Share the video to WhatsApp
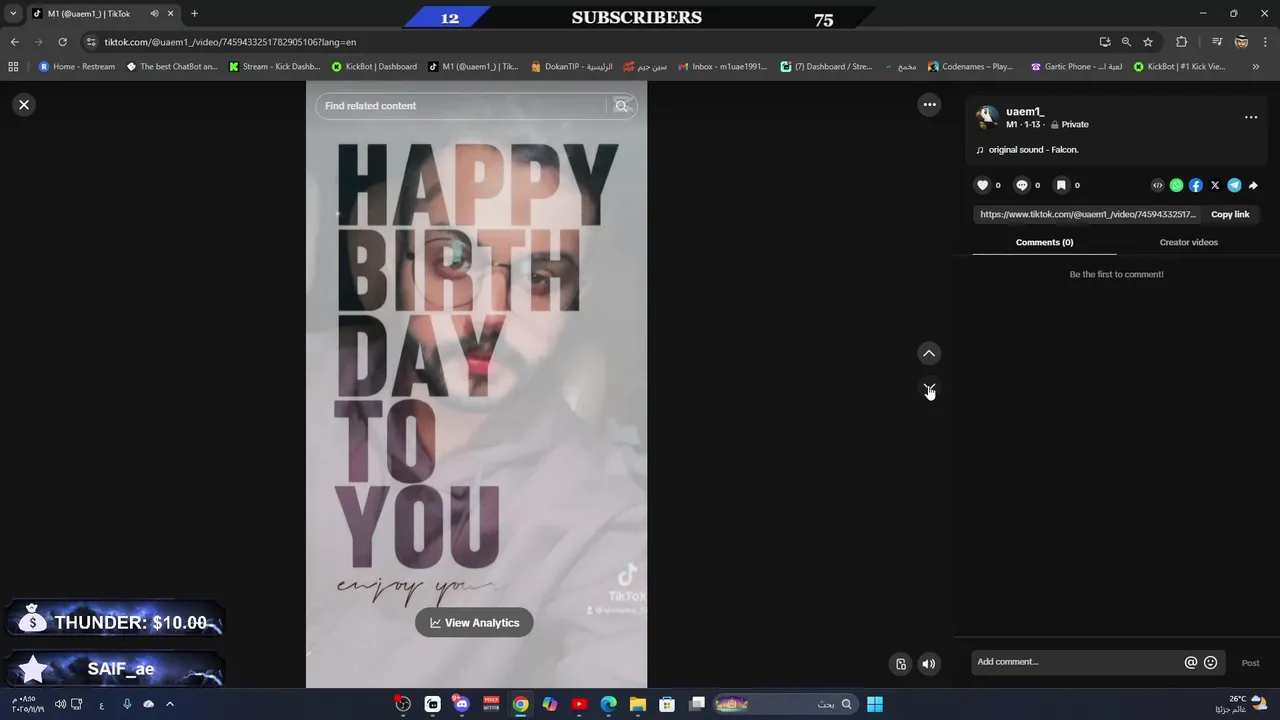1280x720 pixels. [1177, 185]
